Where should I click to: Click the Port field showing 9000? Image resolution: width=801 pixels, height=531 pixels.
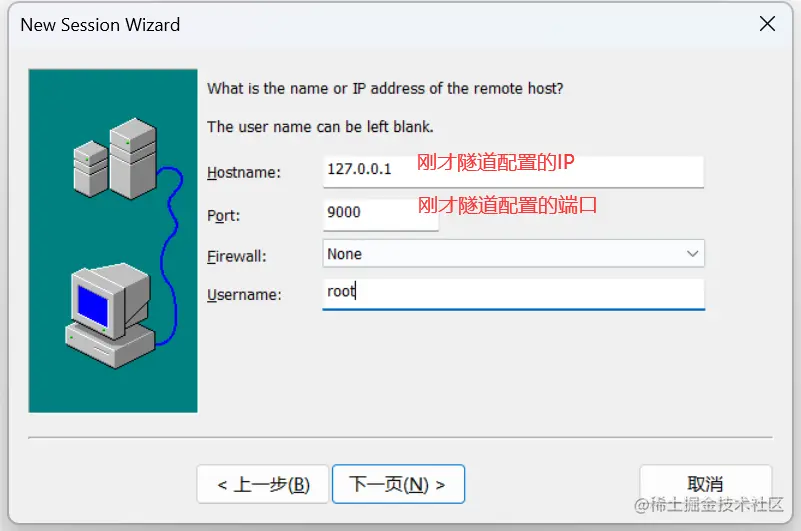381,214
